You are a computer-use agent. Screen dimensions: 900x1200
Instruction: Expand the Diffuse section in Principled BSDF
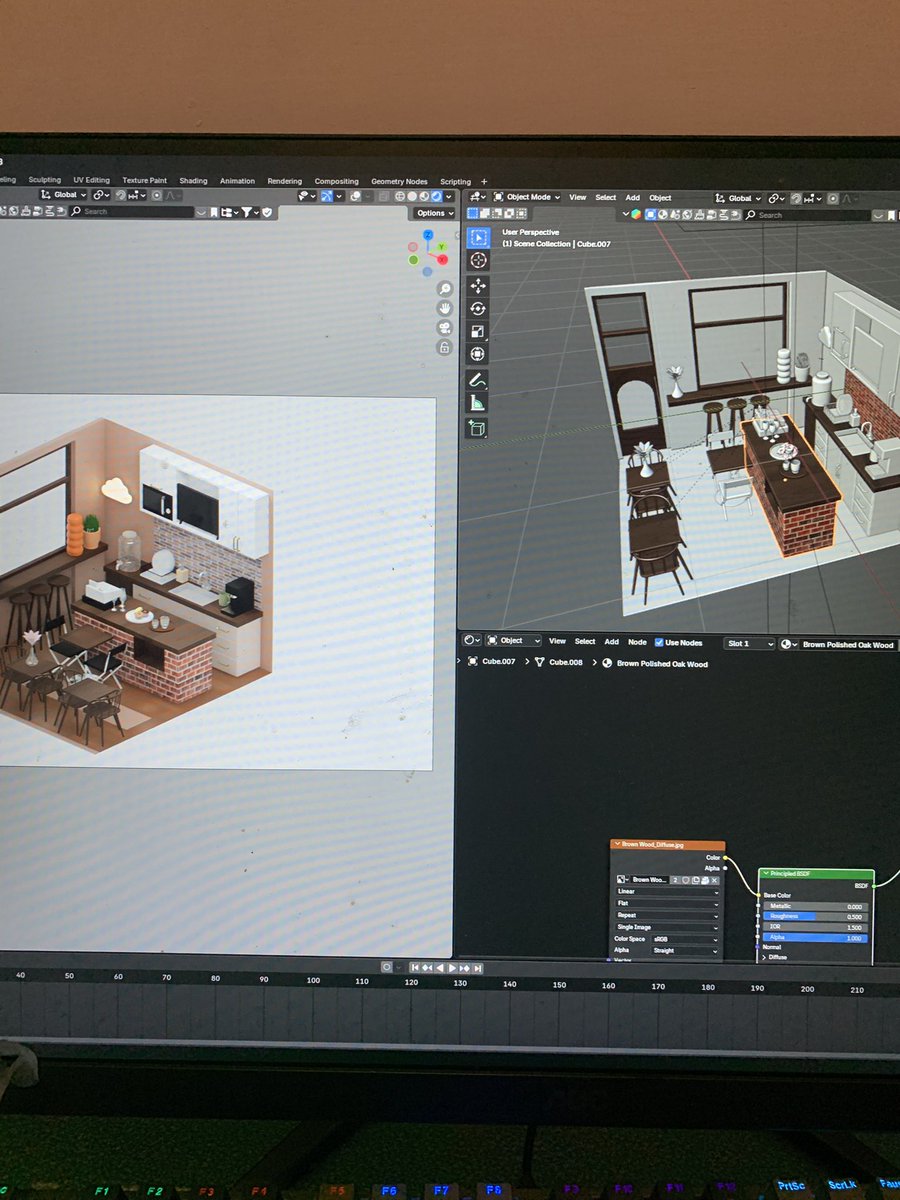tap(776, 957)
